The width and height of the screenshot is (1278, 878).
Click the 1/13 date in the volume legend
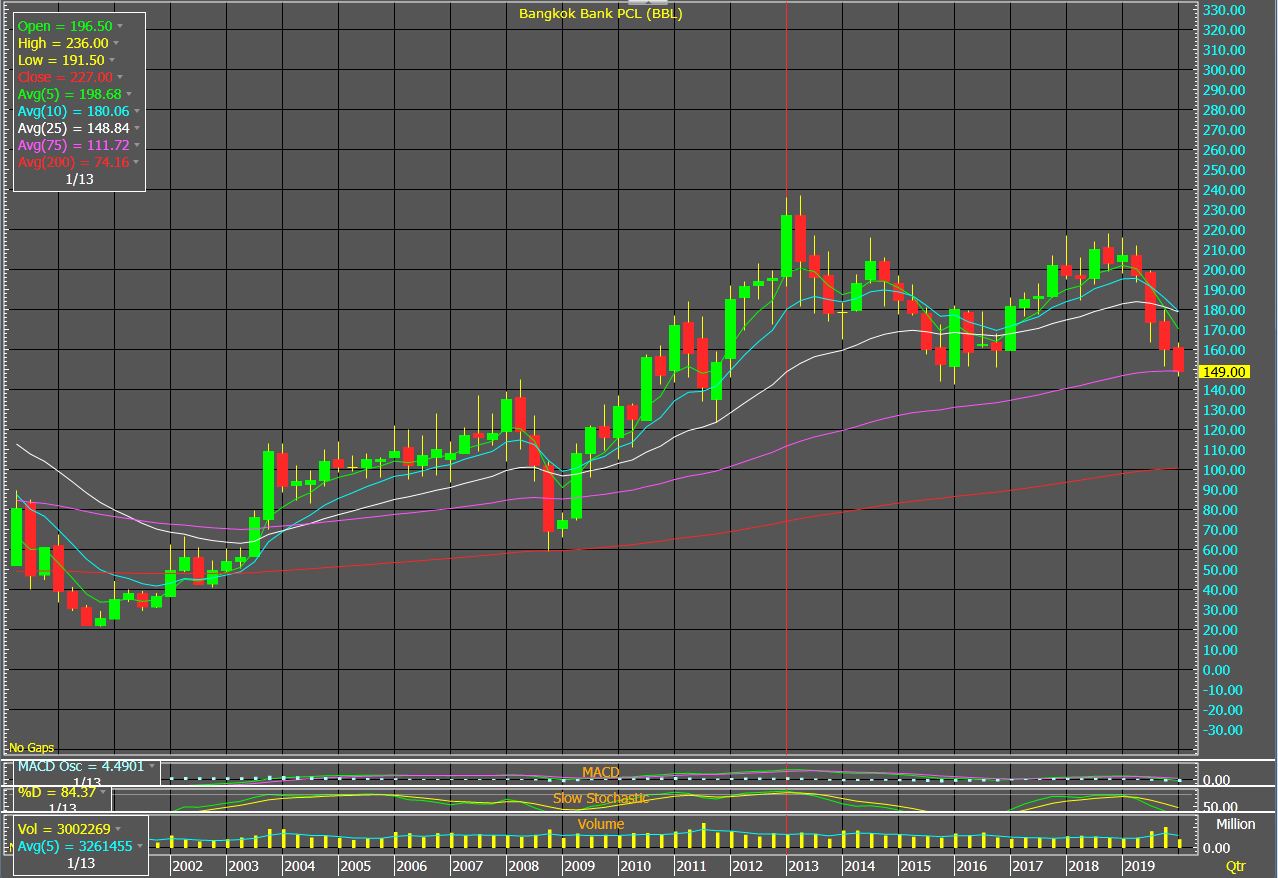coord(79,863)
